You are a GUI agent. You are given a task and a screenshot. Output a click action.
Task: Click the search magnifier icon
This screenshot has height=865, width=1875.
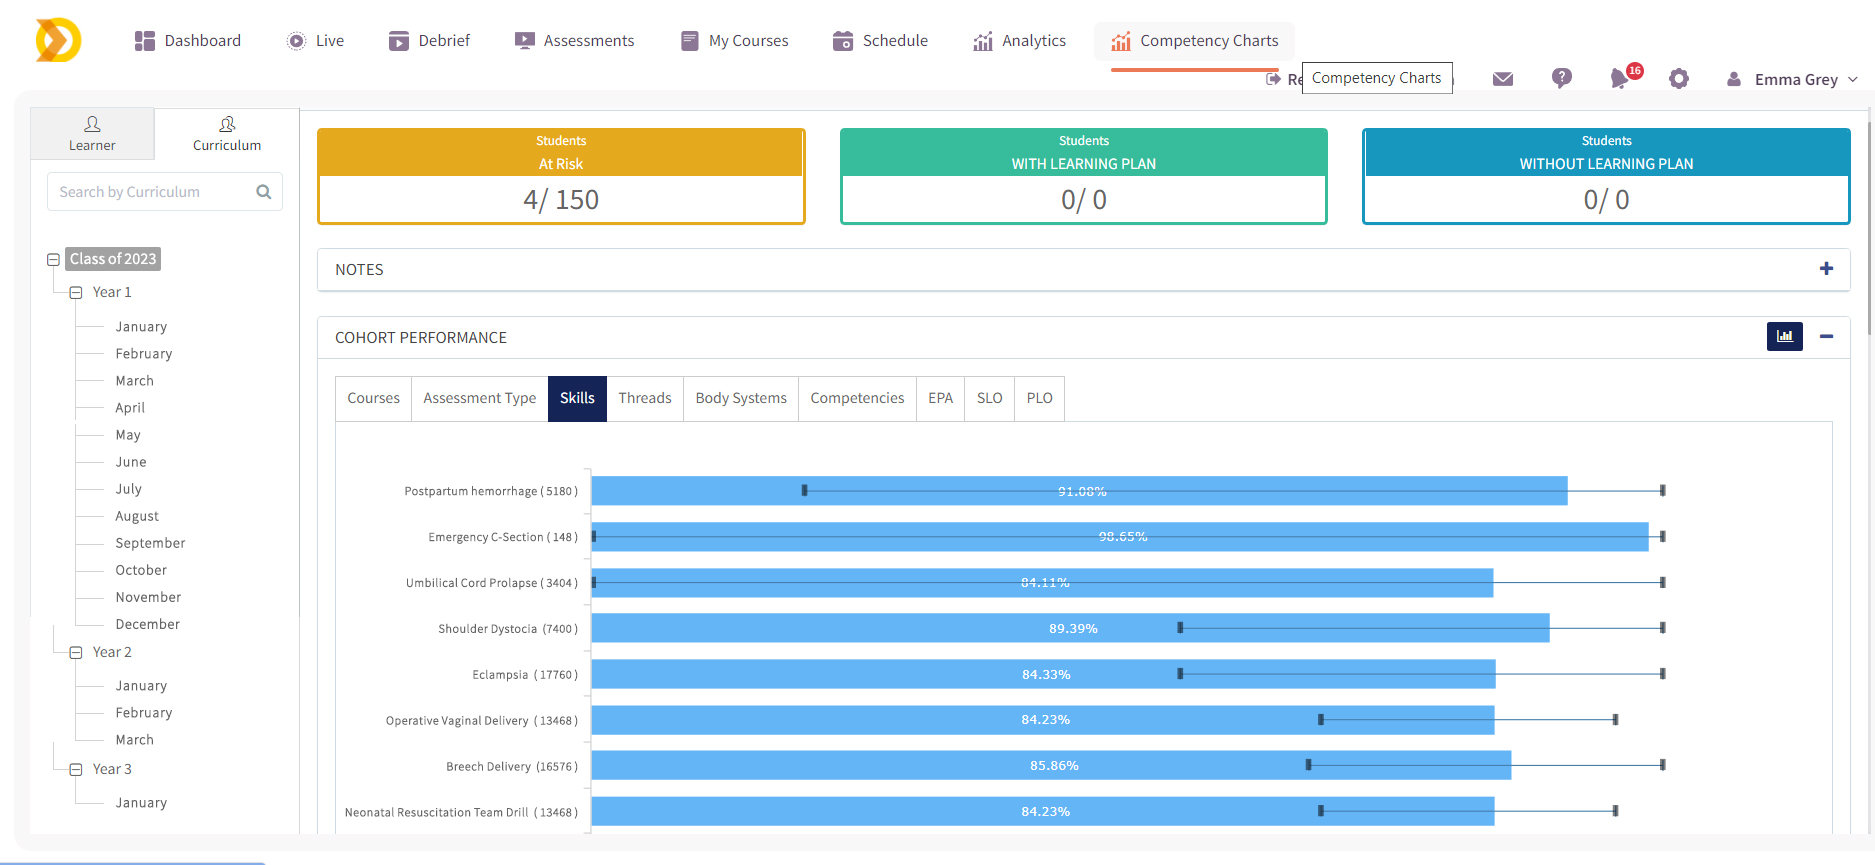pyautogui.click(x=264, y=192)
